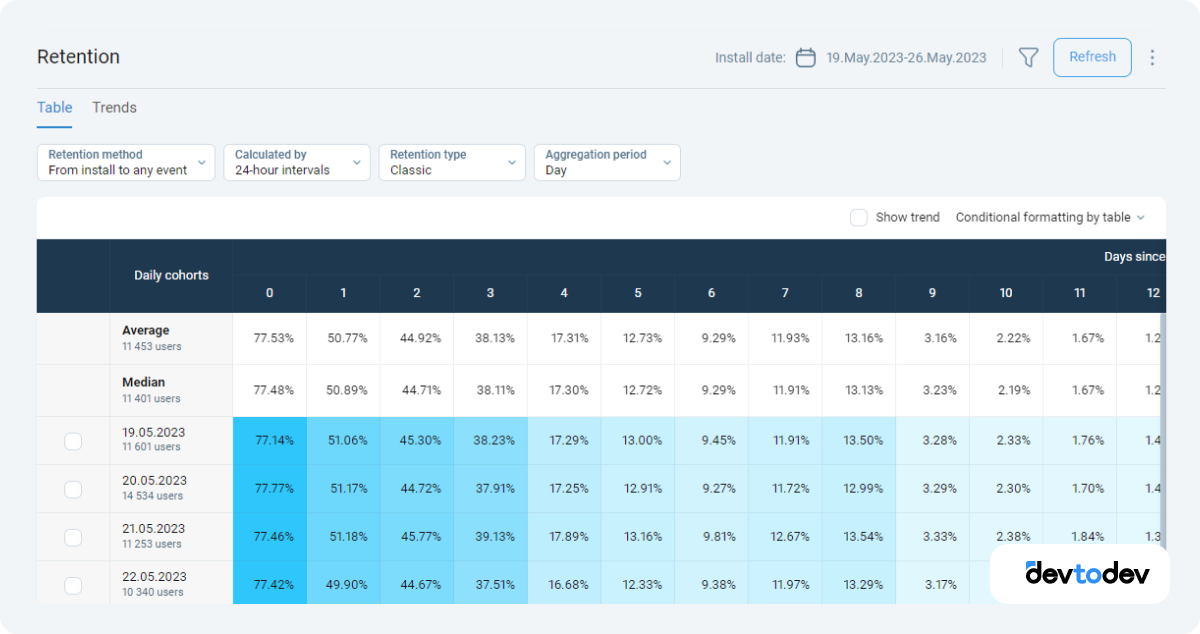The image size is (1200, 634).
Task: Open the filter options via the funnel icon
Action: [x=1028, y=58]
